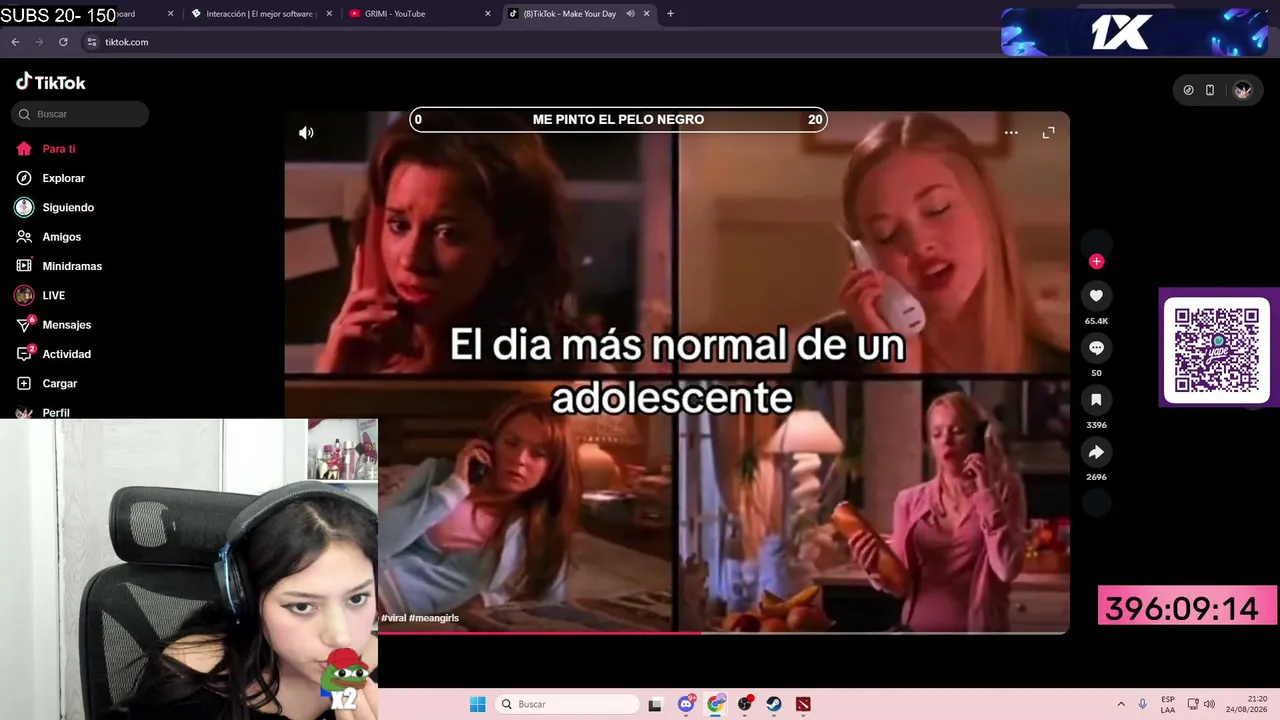Save the video with the bookmark icon

[1096, 399]
